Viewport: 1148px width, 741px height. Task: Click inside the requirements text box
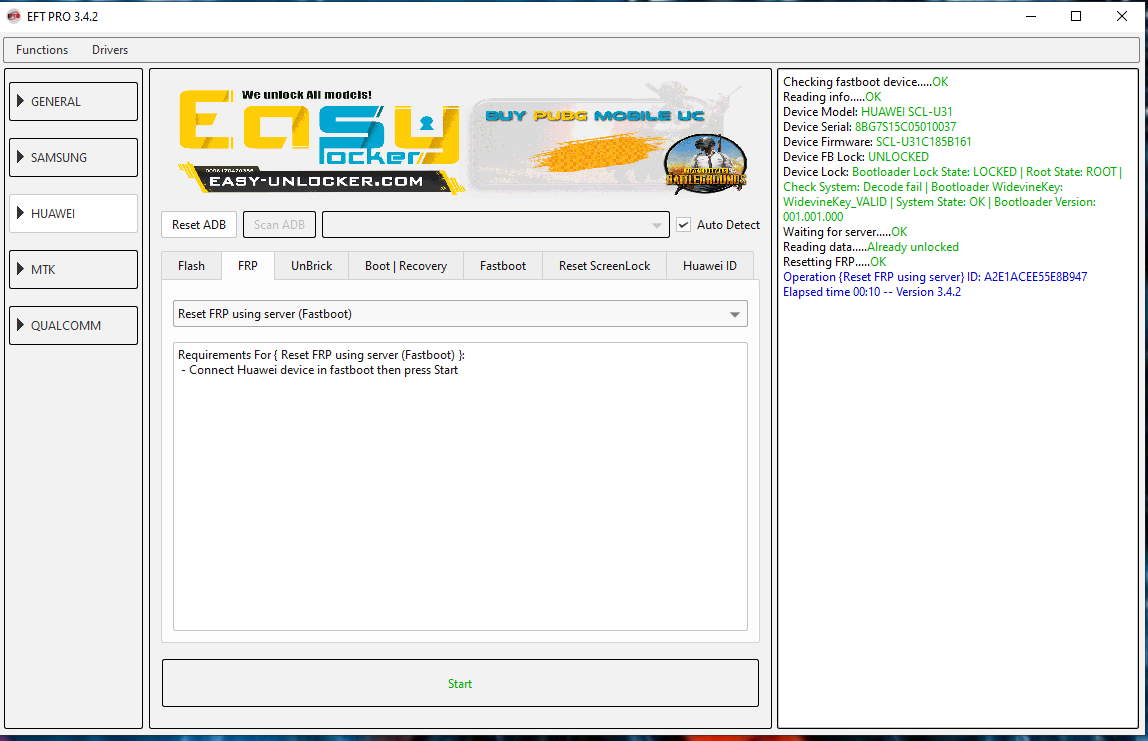coord(460,486)
